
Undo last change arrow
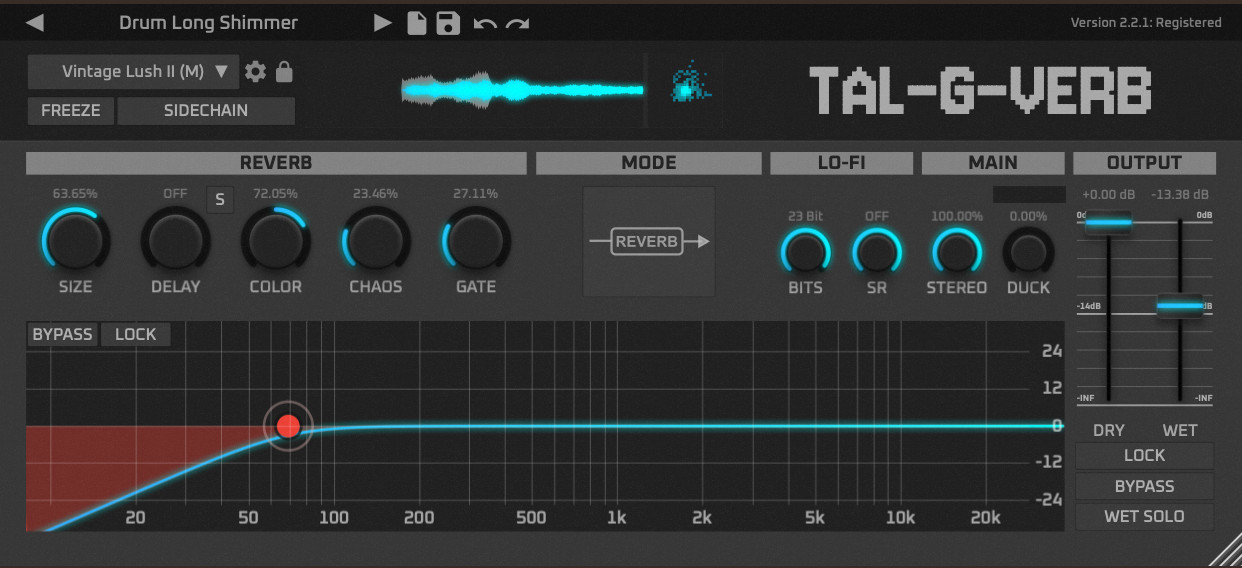pos(485,23)
